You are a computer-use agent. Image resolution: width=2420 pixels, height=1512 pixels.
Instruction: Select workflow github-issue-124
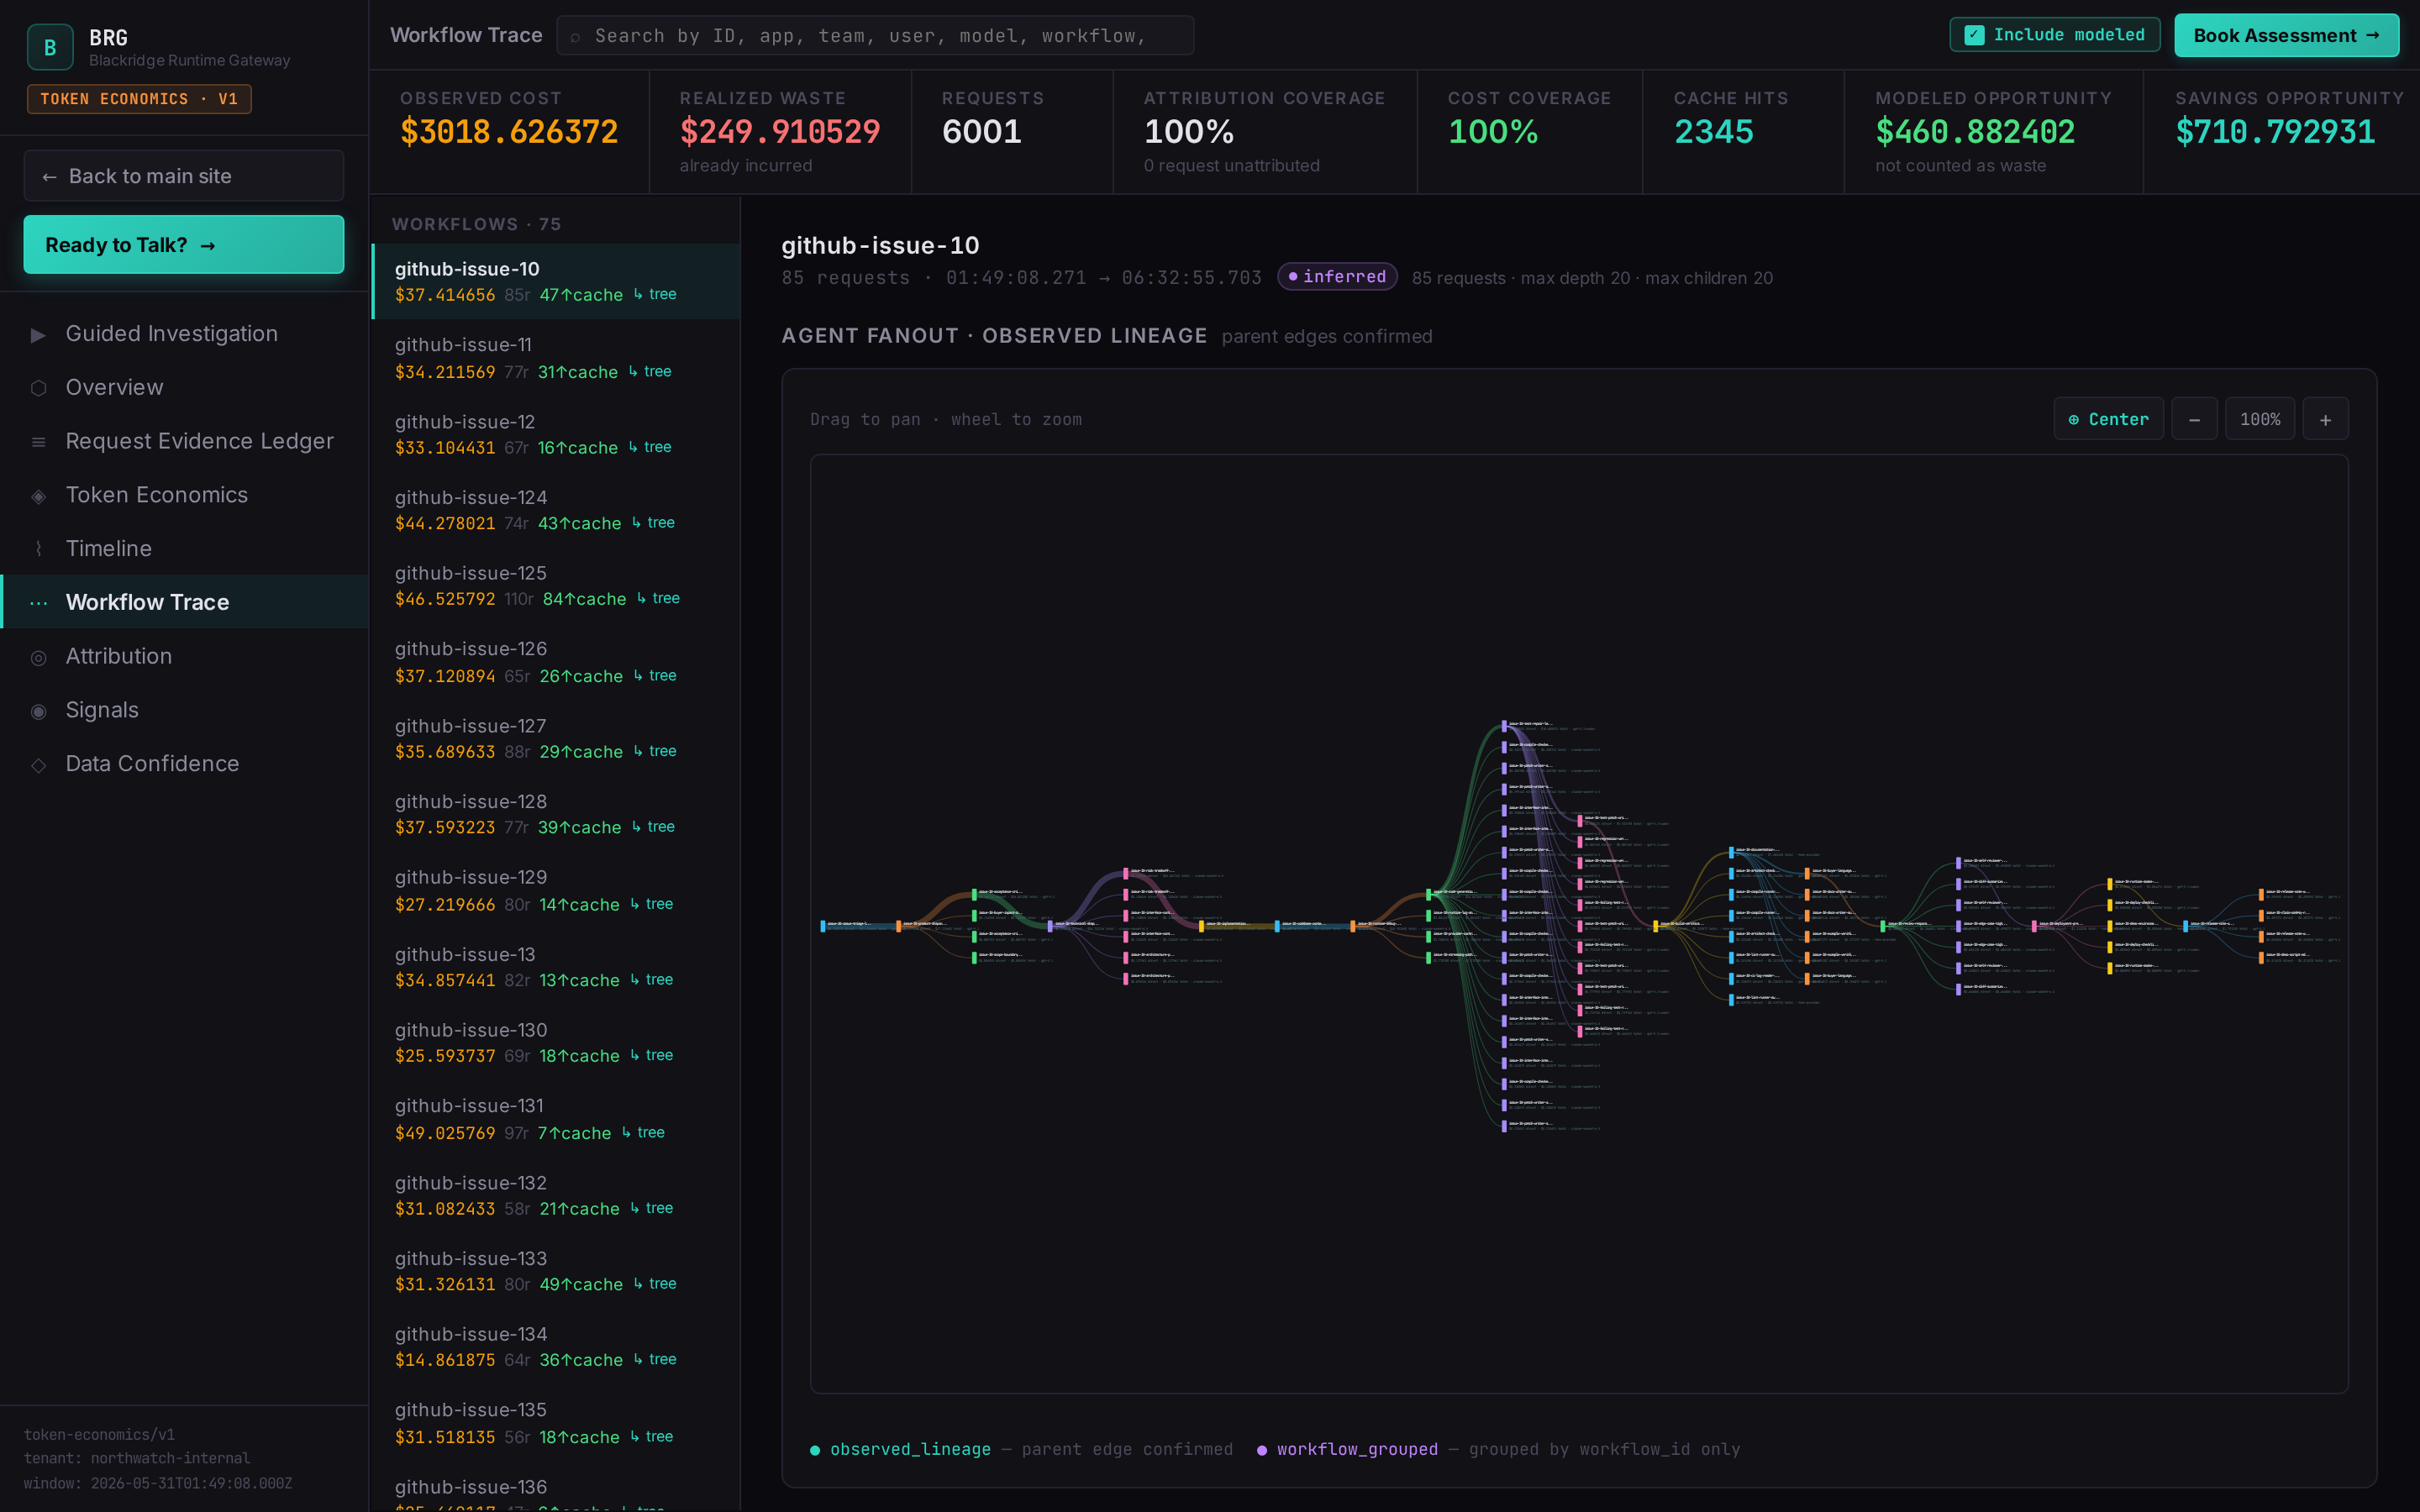556,510
